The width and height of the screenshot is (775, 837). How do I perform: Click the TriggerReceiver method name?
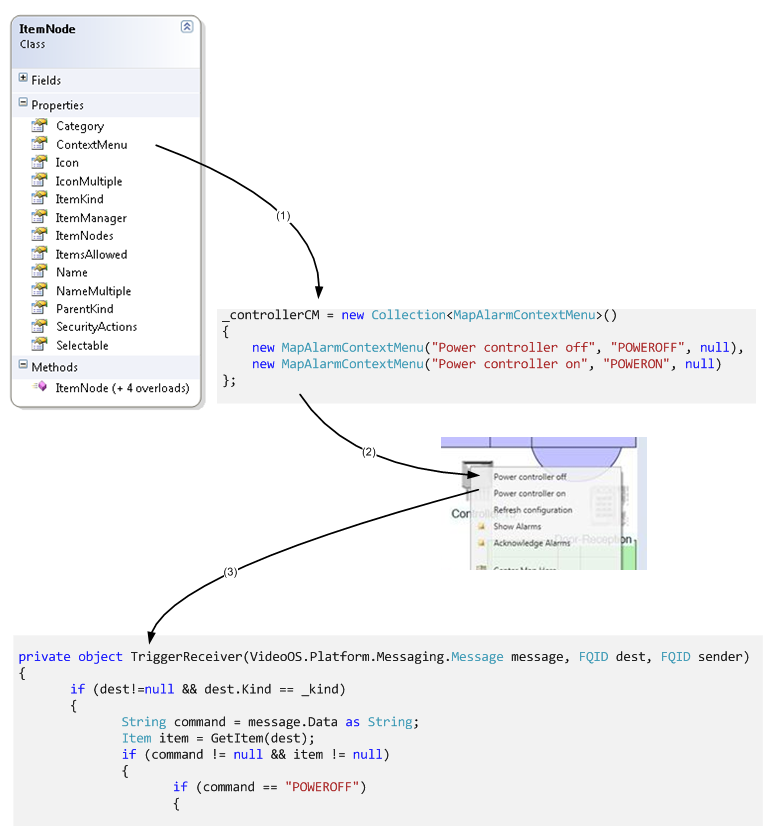point(186,657)
